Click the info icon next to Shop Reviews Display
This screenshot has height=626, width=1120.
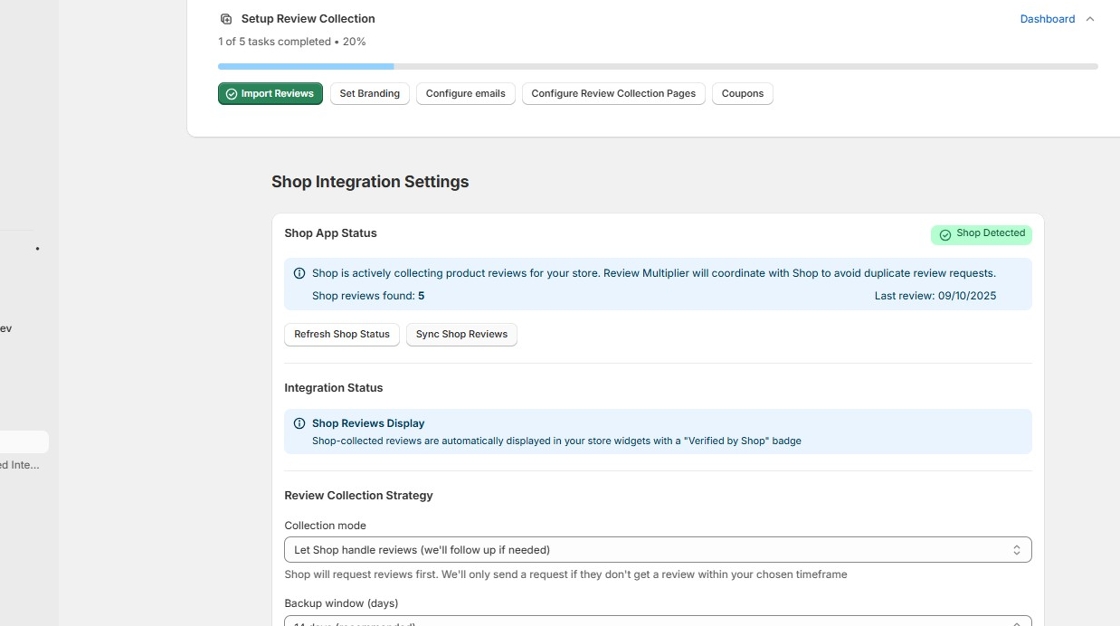[300, 422]
